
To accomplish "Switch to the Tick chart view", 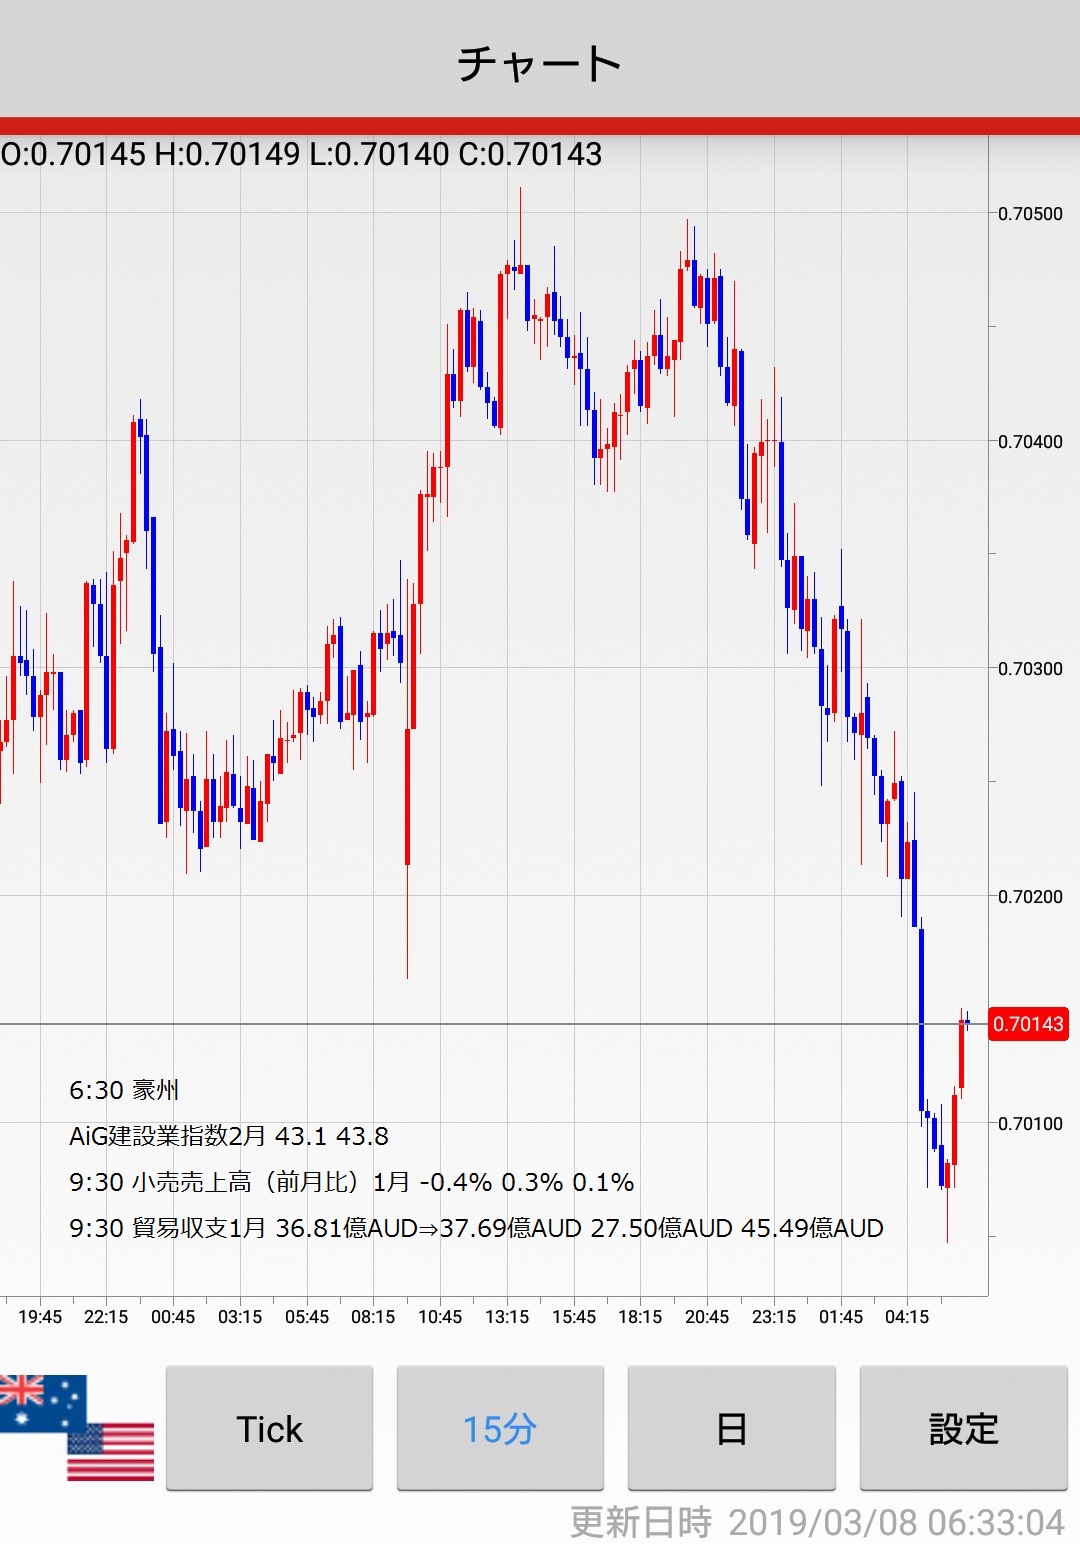I will click(x=269, y=1428).
